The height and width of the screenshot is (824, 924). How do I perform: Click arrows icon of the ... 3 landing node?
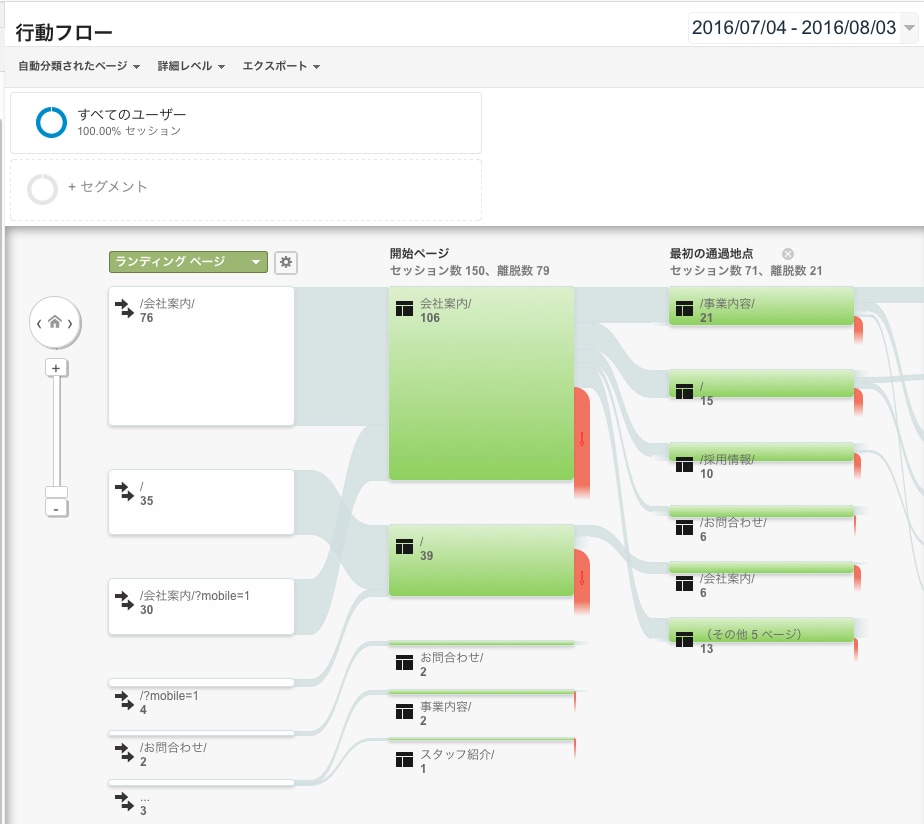(124, 802)
